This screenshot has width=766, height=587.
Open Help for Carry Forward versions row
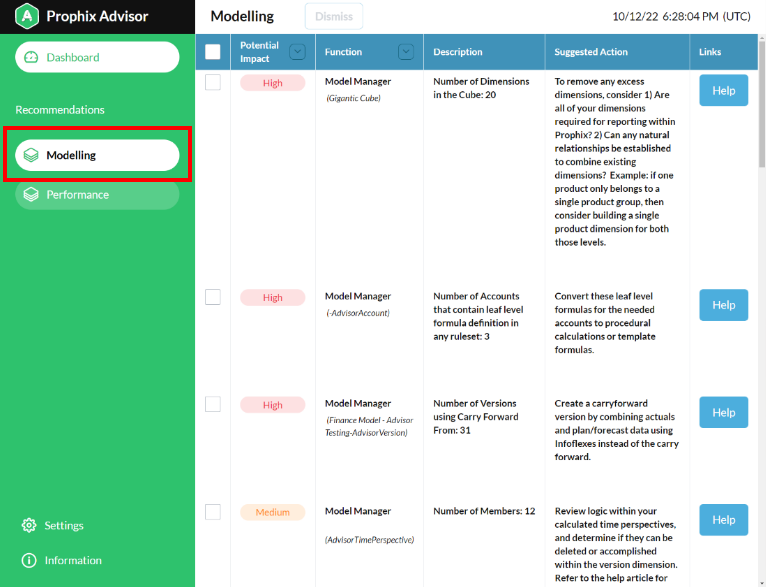click(x=723, y=413)
